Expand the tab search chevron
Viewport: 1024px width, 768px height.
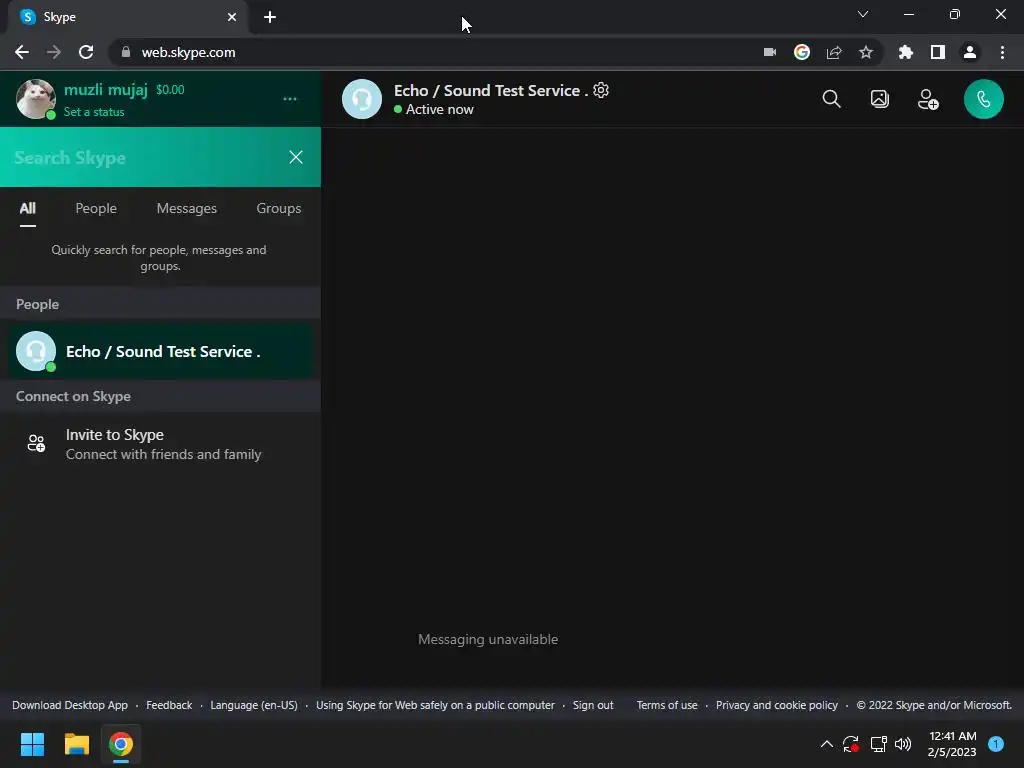(x=863, y=14)
